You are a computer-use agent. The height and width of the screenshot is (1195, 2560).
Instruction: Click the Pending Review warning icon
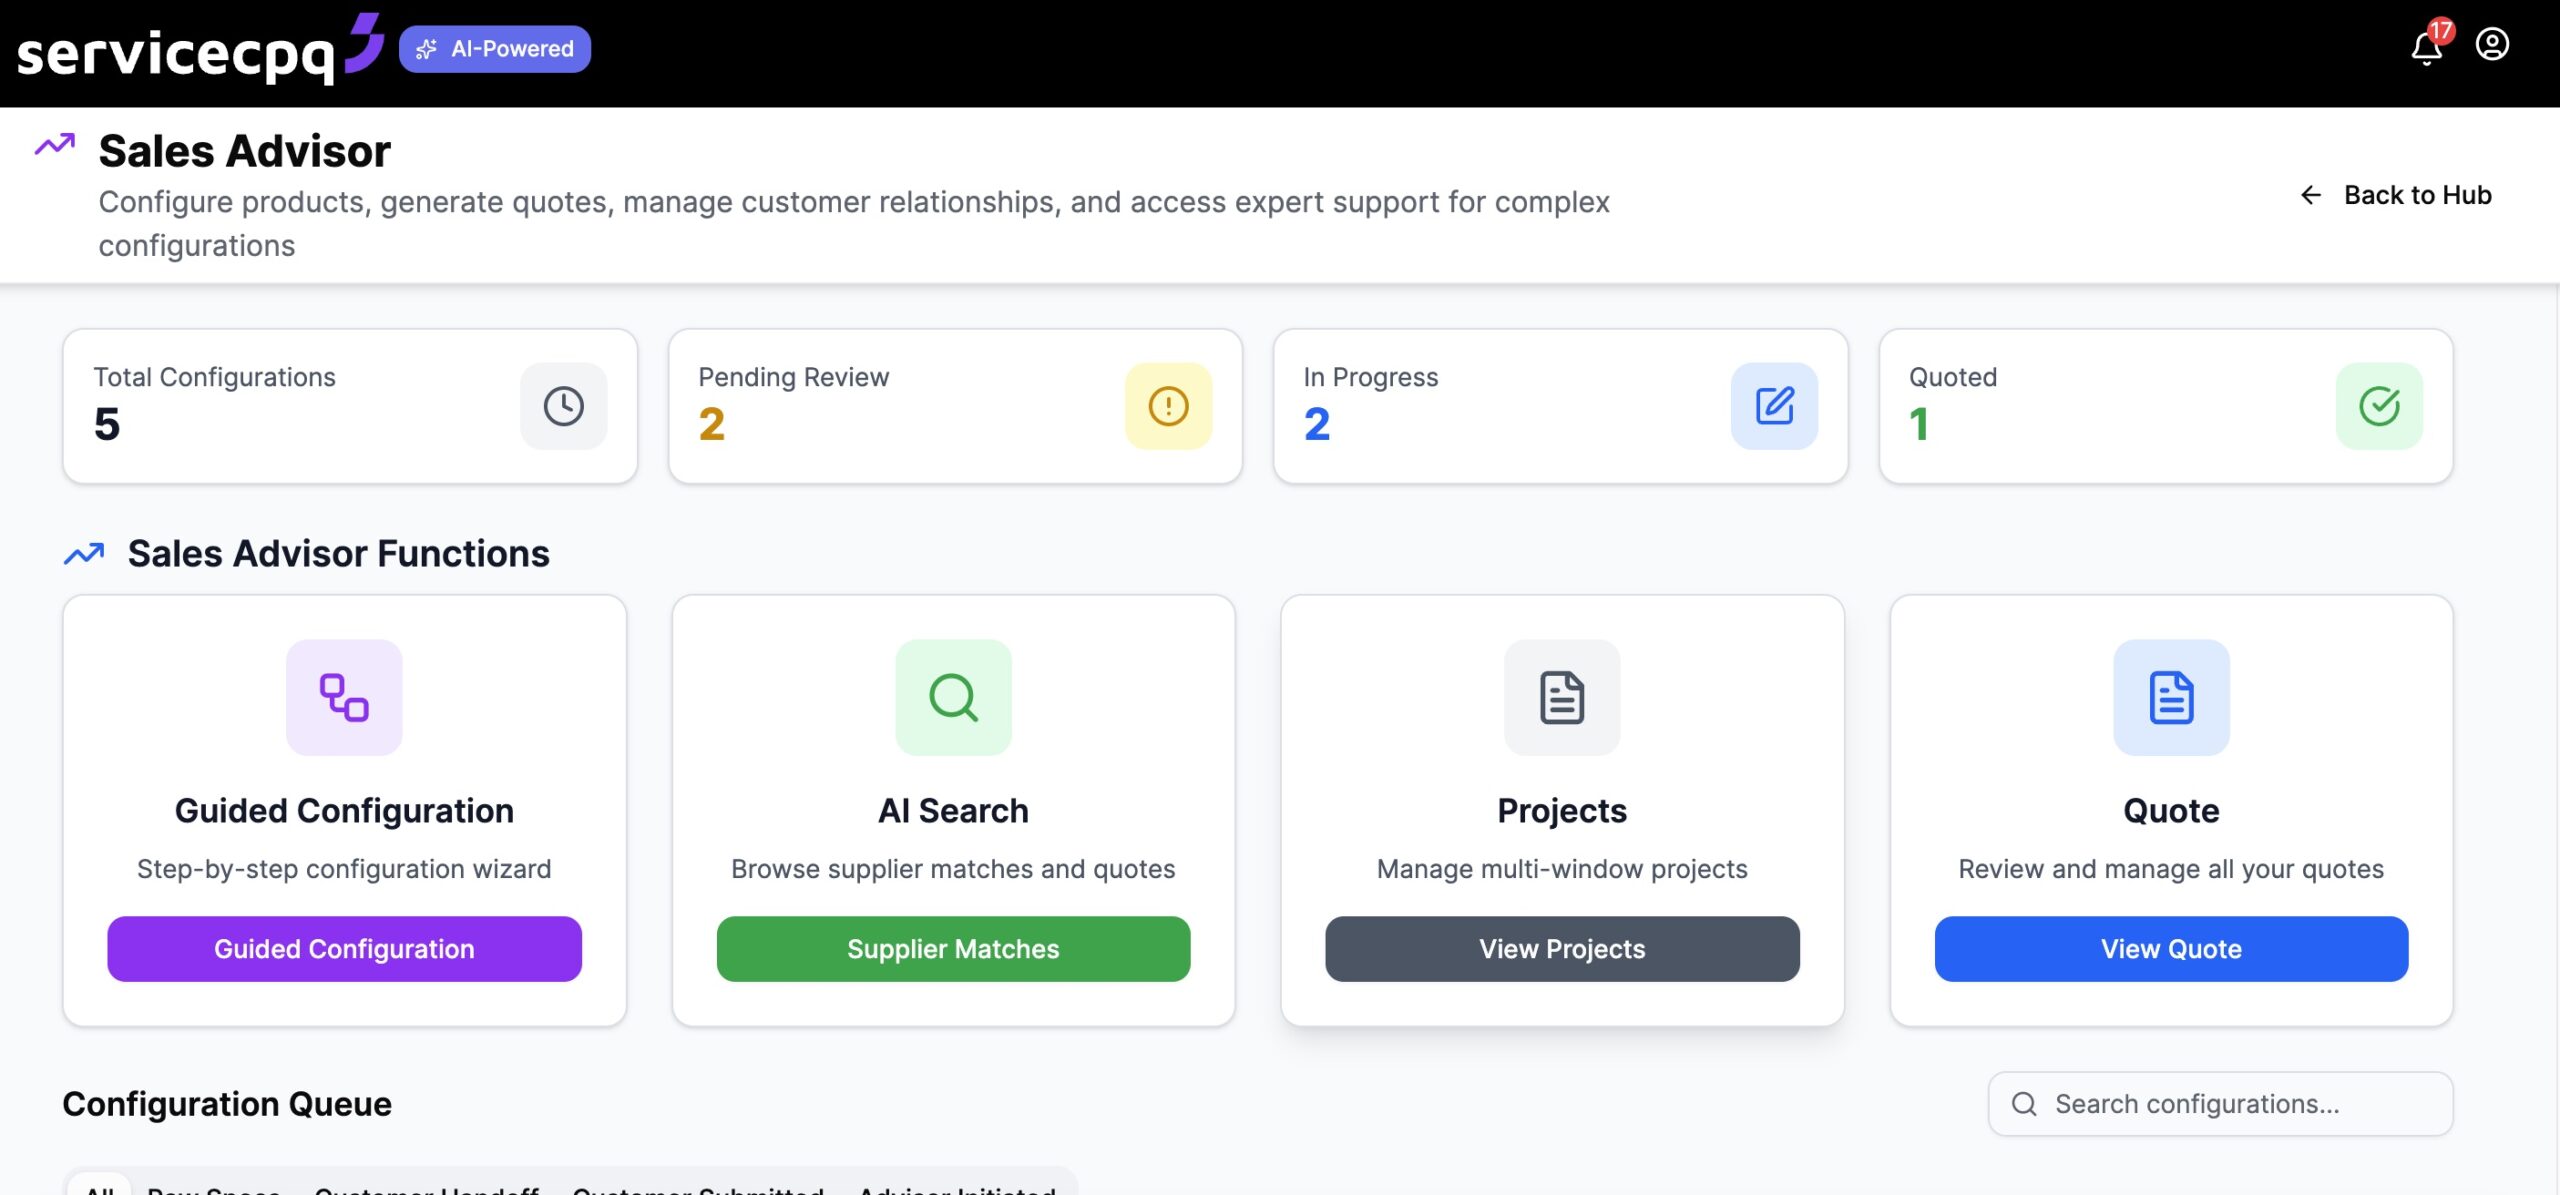click(x=1168, y=406)
